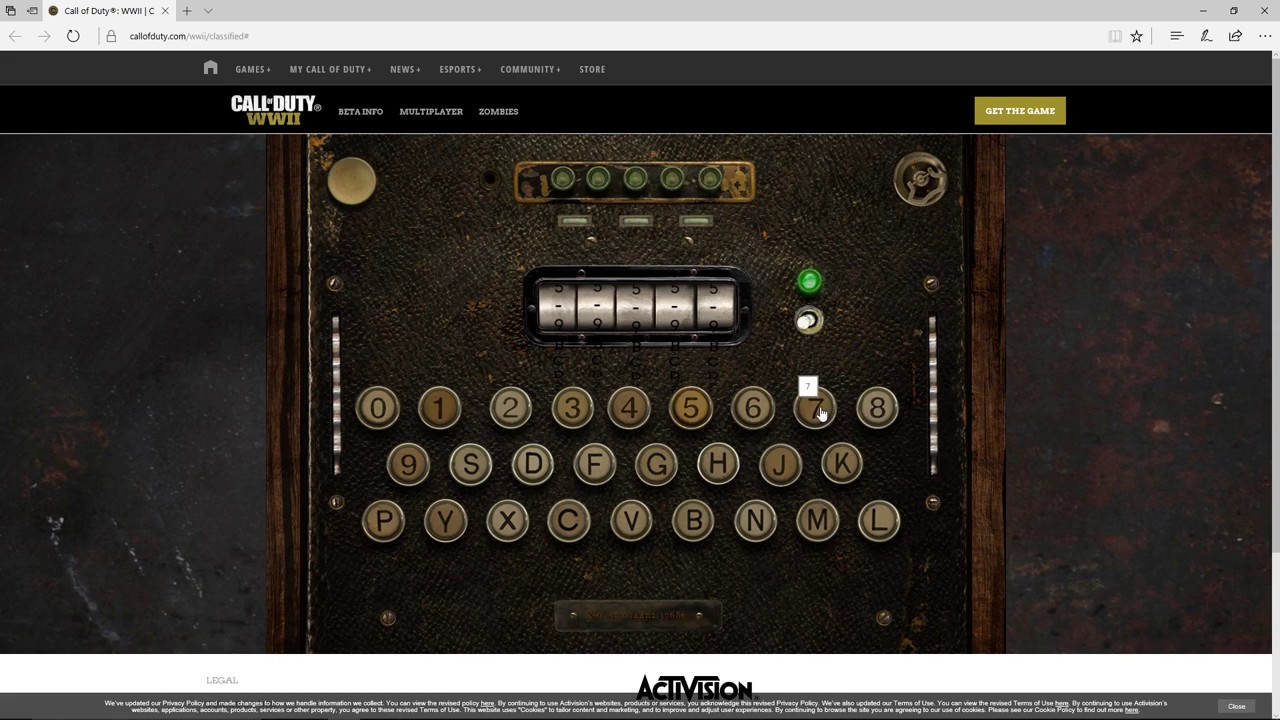Expand the ESPORTS menu
1280x720 pixels.
(x=460, y=69)
